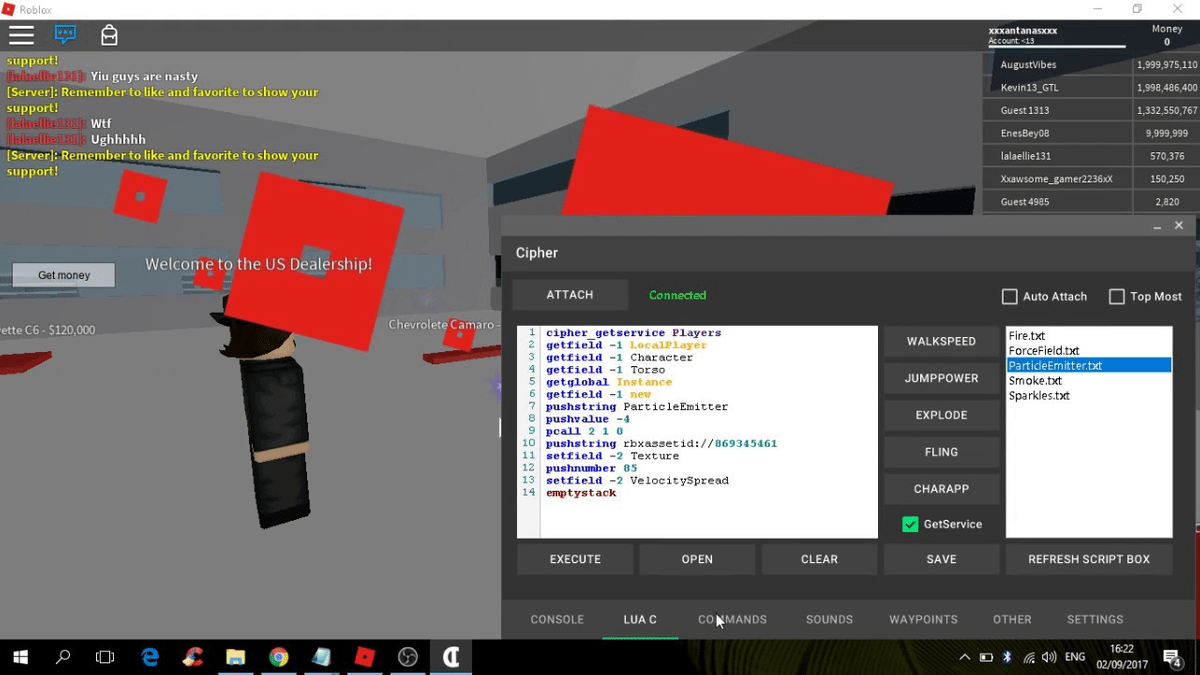The image size is (1200, 675).
Task: Click the OPEN script button
Action: click(x=697, y=559)
